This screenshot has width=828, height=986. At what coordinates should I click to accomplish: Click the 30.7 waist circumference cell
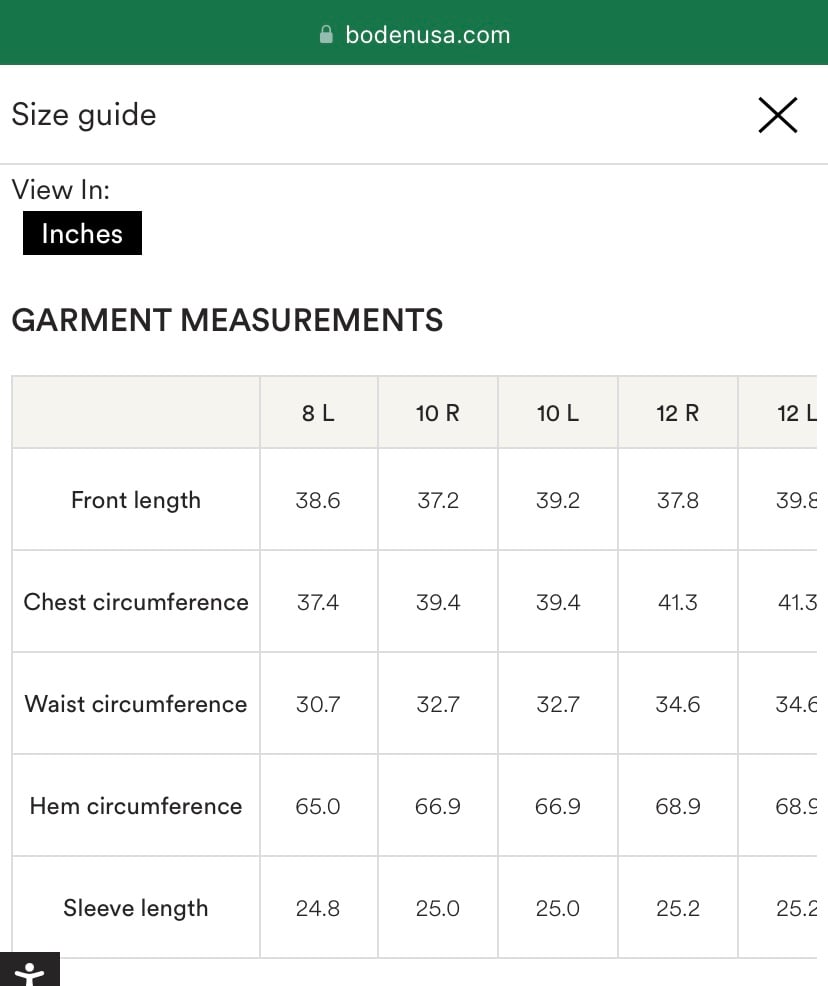(319, 704)
